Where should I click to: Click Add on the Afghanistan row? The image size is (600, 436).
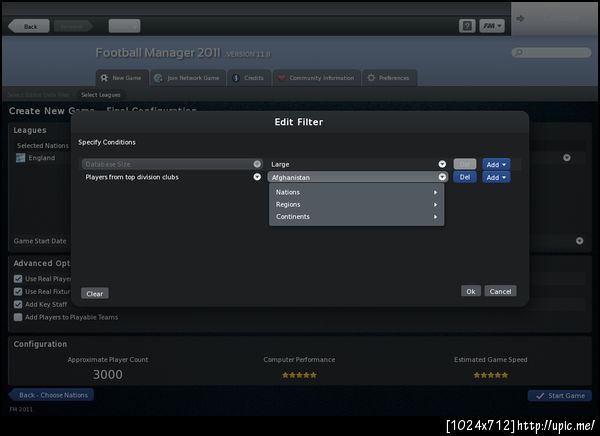pos(496,178)
